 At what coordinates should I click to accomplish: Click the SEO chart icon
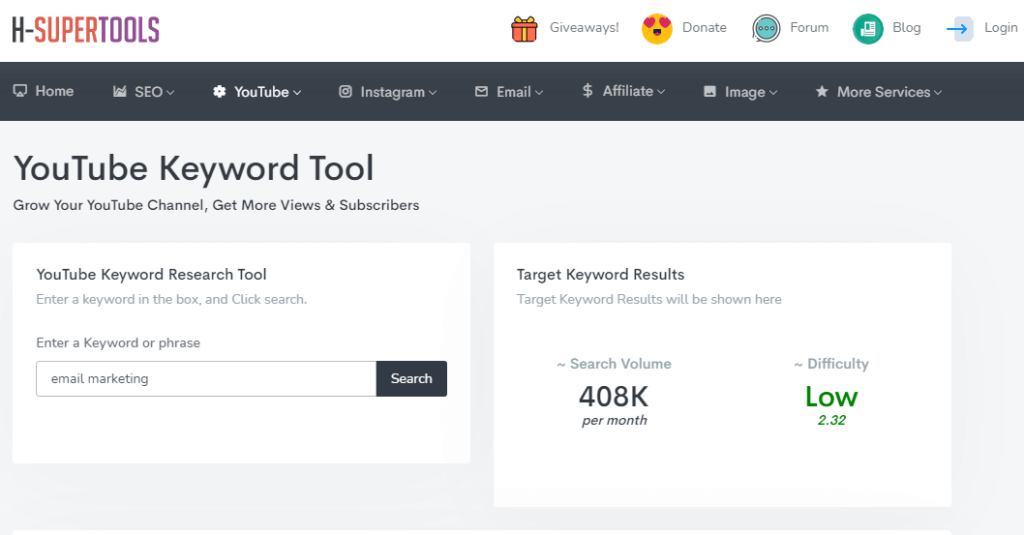tap(119, 91)
